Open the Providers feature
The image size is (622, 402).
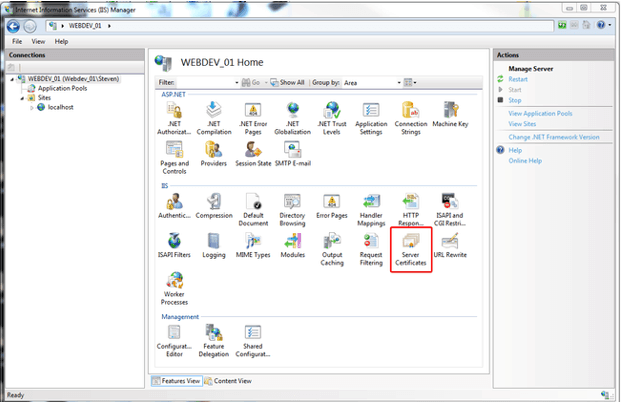pyautogui.click(x=214, y=154)
